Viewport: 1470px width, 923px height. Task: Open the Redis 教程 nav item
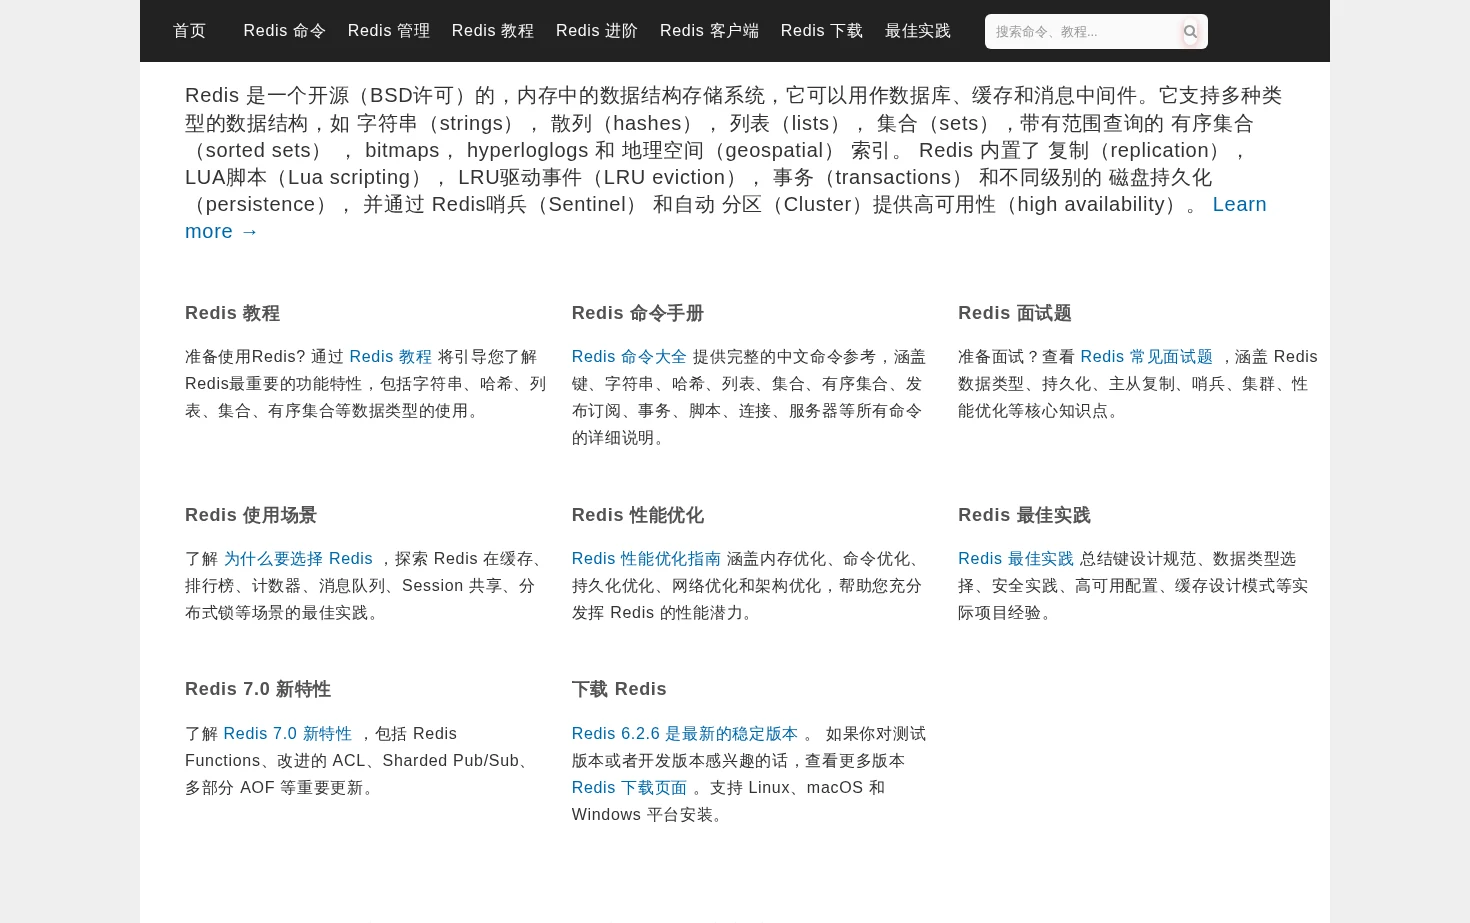(x=493, y=31)
